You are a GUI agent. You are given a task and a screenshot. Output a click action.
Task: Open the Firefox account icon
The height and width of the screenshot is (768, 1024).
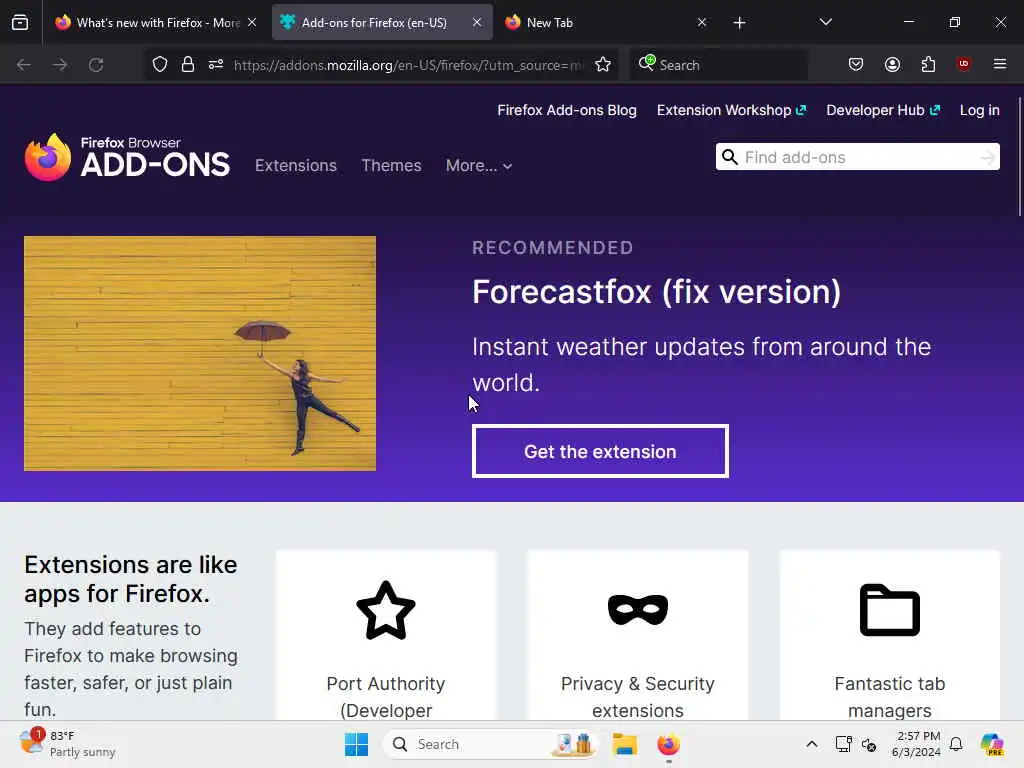pos(892,65)
